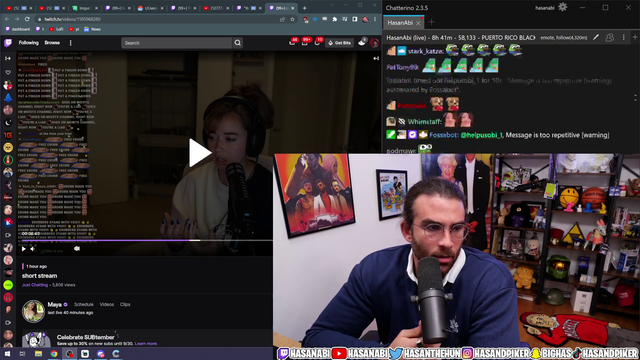Click the Get Bits button
The width and height of the screenshot is (640, 360).
click(x=339, y=43)
